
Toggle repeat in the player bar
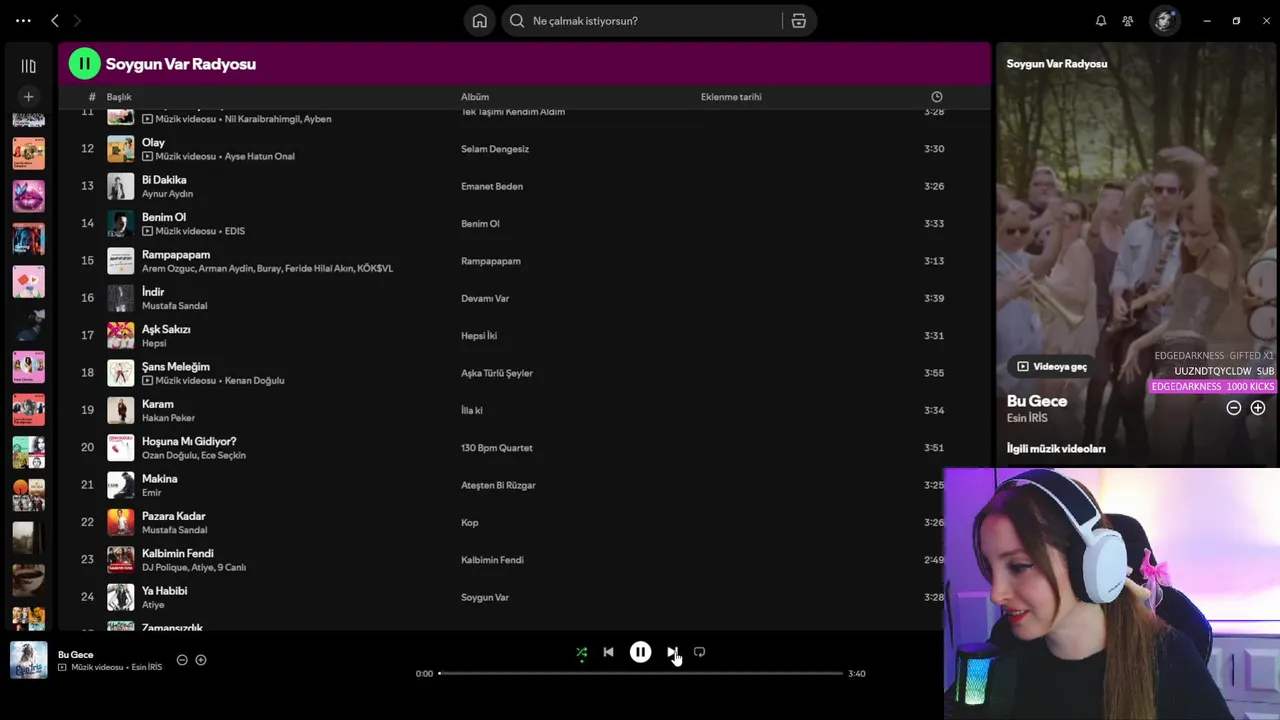click(699, 653)
